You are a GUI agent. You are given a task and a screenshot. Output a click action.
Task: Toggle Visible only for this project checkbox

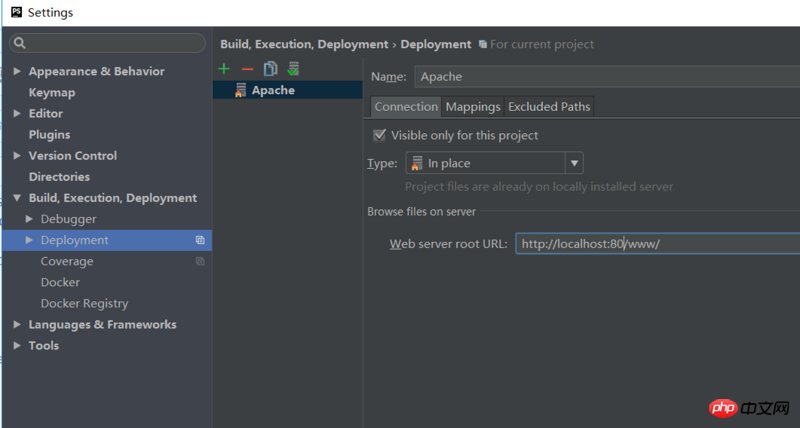click(379, 135)
